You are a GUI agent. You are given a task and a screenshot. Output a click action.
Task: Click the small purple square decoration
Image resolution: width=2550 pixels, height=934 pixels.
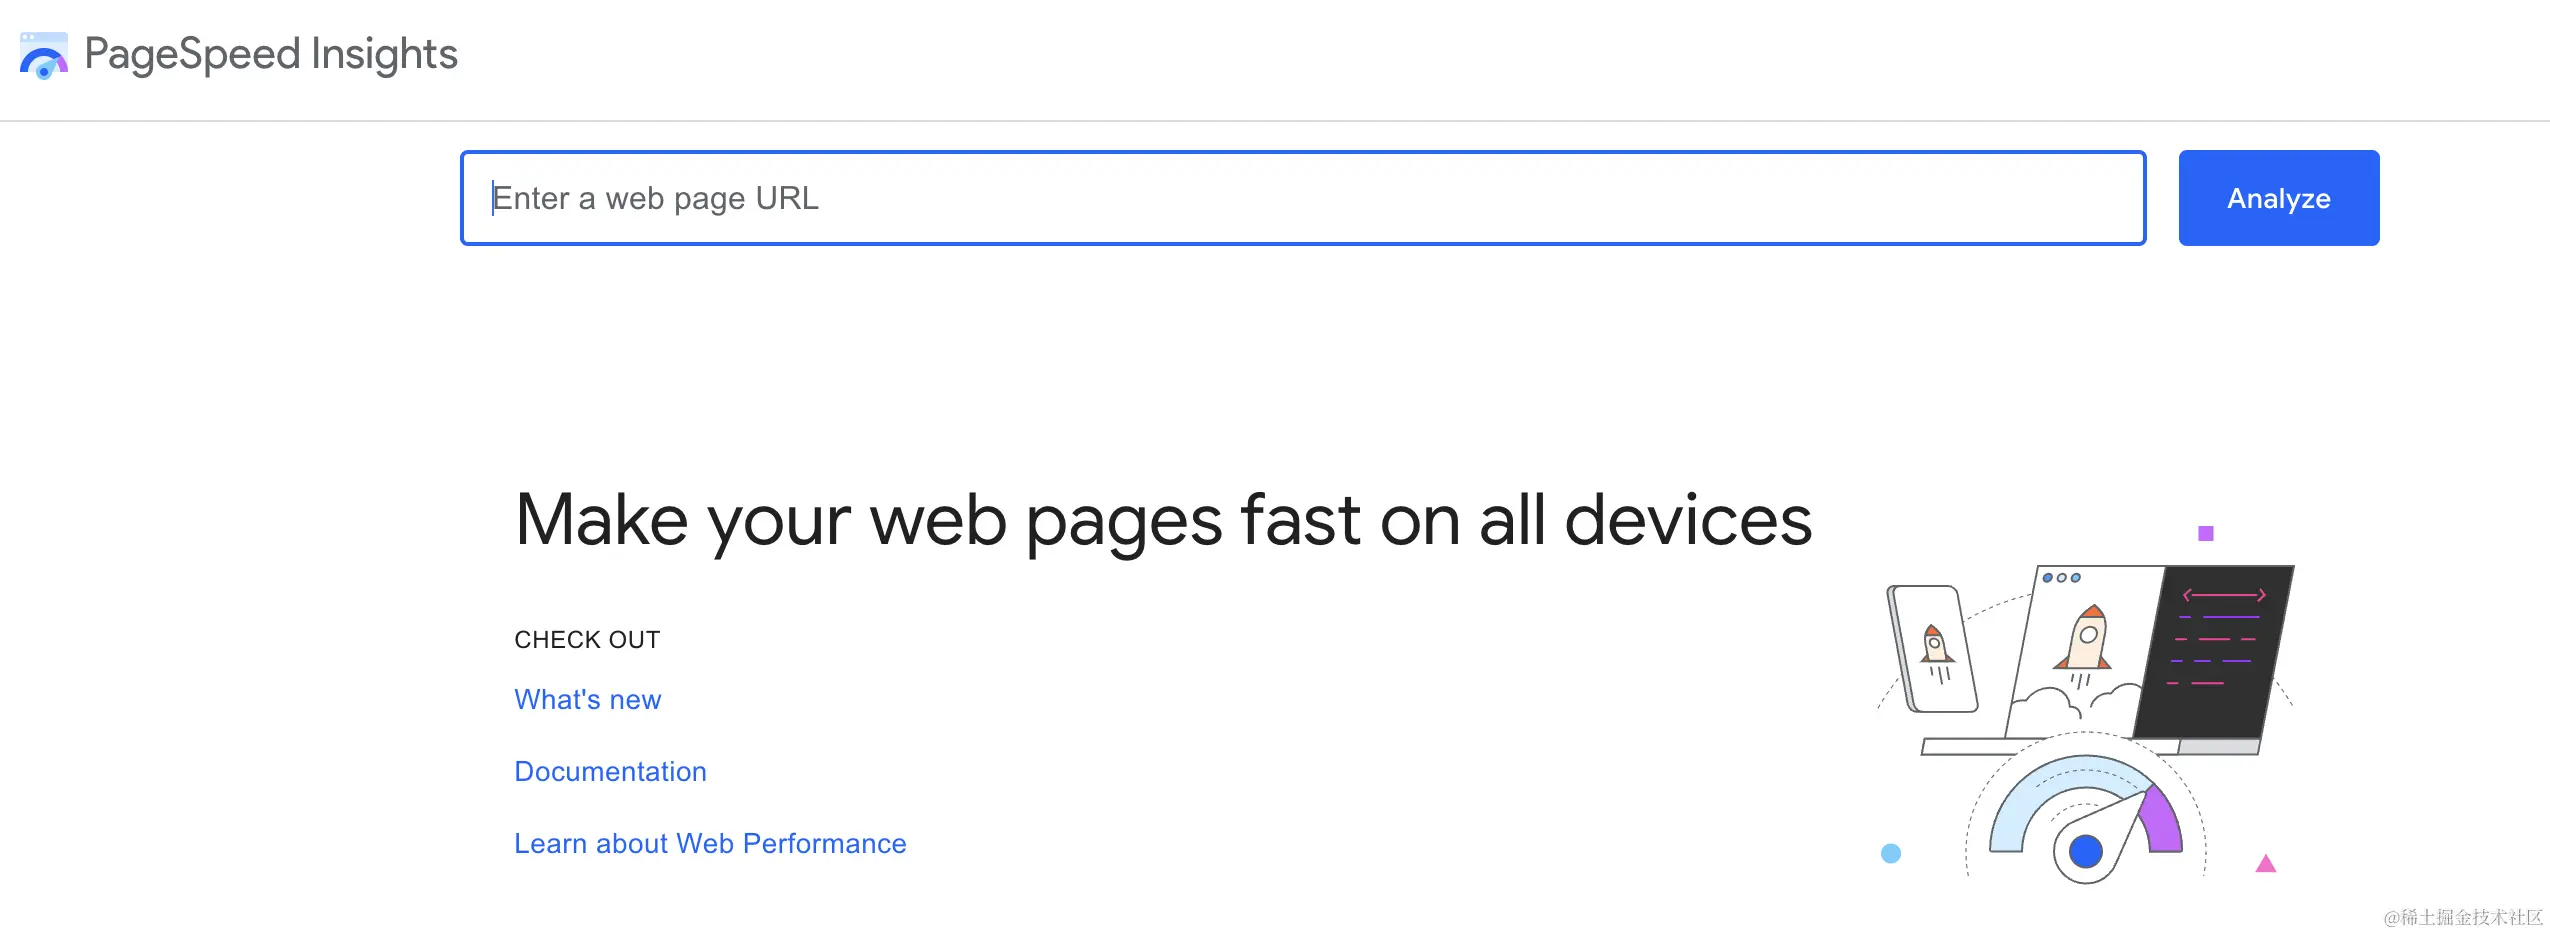(2205, 533)
